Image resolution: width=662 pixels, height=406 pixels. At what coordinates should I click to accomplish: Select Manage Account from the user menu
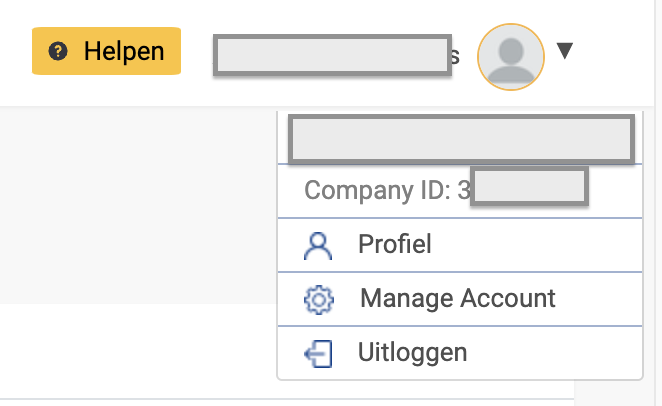pyautogui.click(x=457, y=299)
